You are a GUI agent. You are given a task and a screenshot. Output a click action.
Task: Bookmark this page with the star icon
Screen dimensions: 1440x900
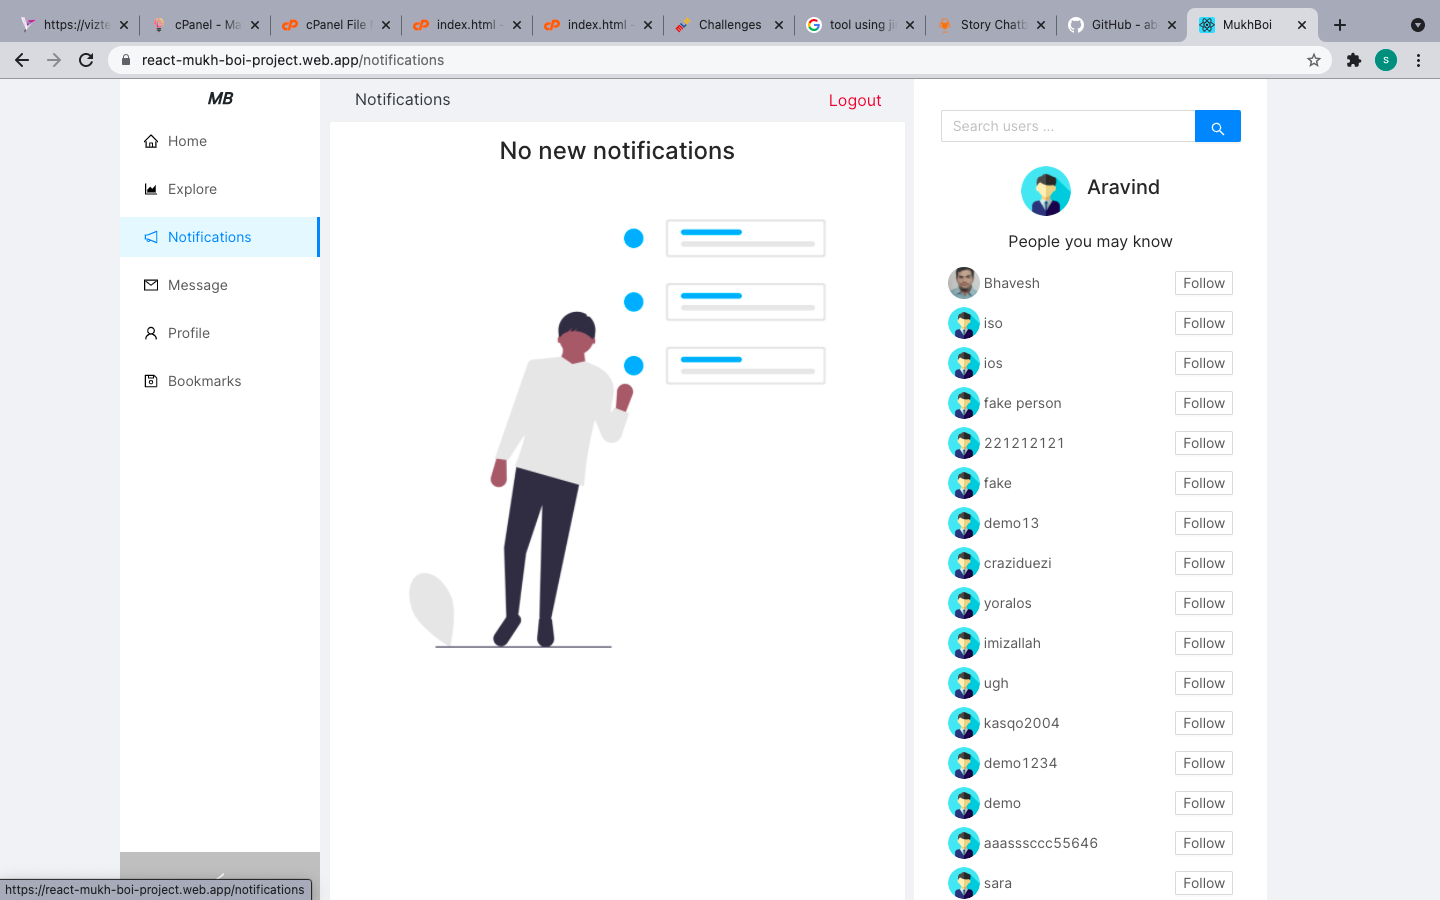click(x=1314, y=60)
